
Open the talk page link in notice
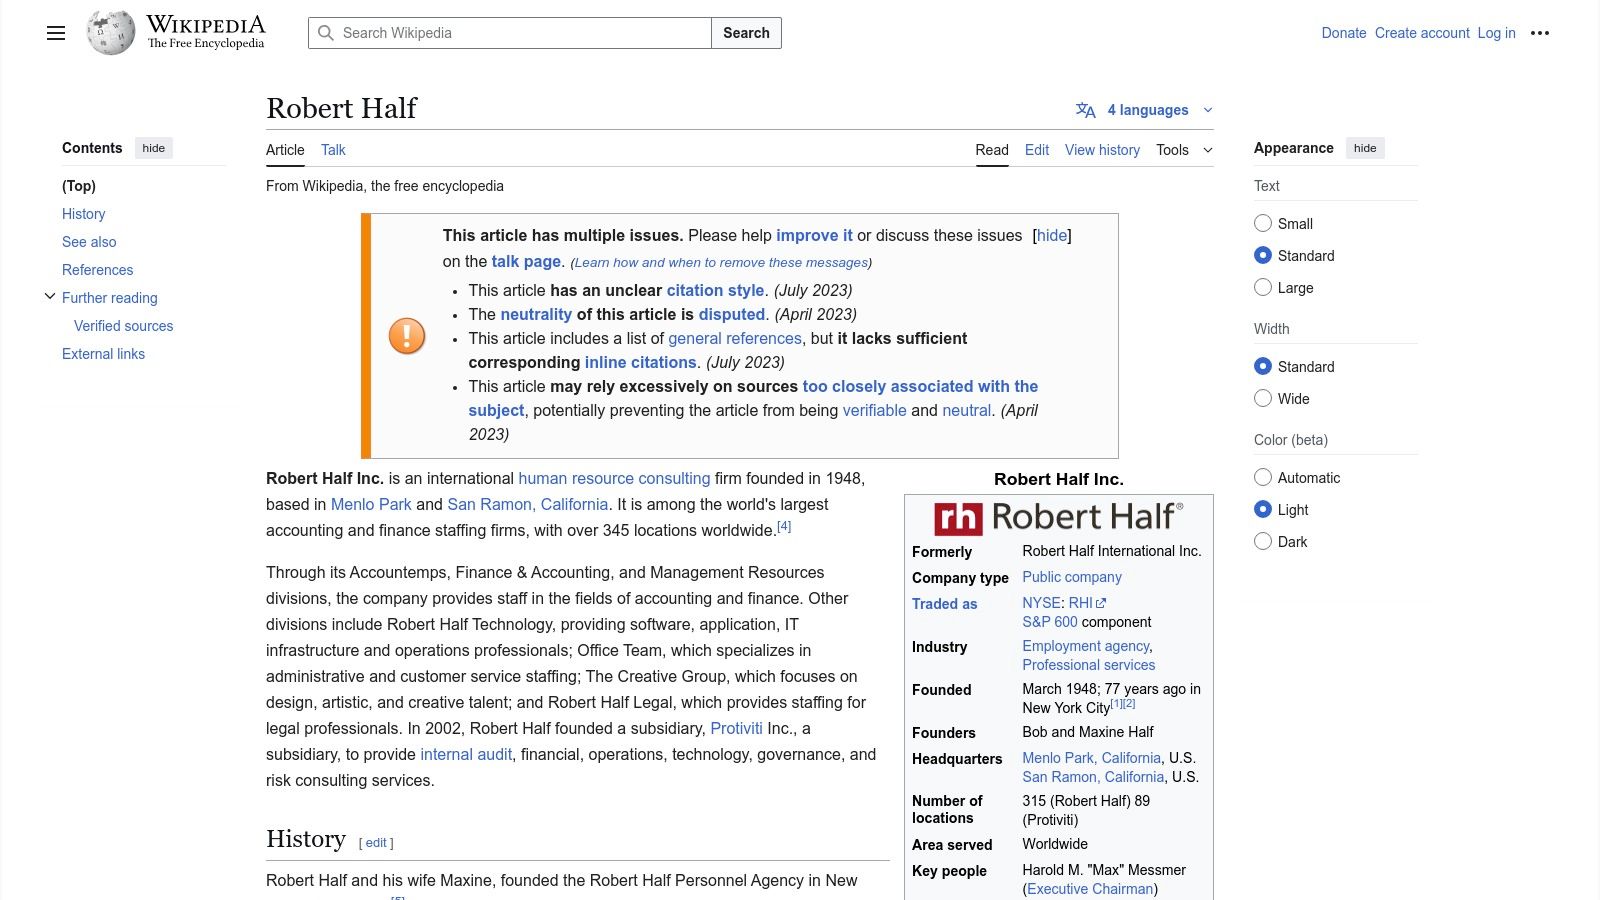(526, 262)
